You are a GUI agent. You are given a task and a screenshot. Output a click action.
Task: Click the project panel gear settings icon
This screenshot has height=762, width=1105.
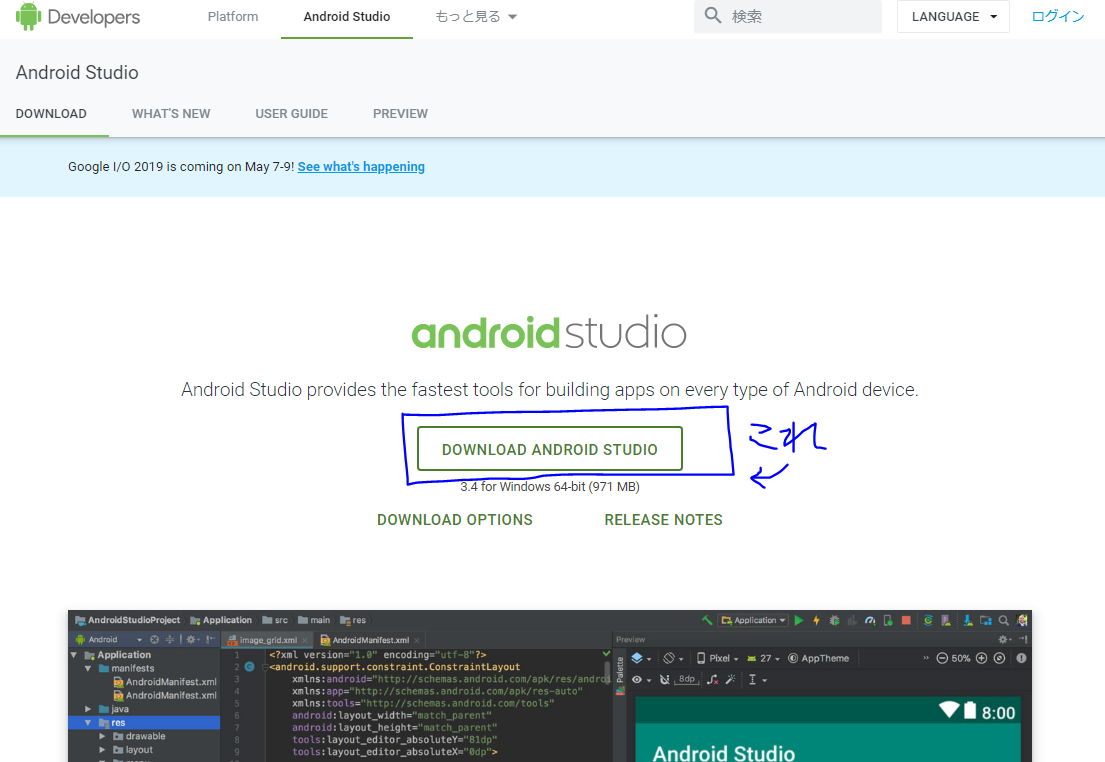click(191, 639)
